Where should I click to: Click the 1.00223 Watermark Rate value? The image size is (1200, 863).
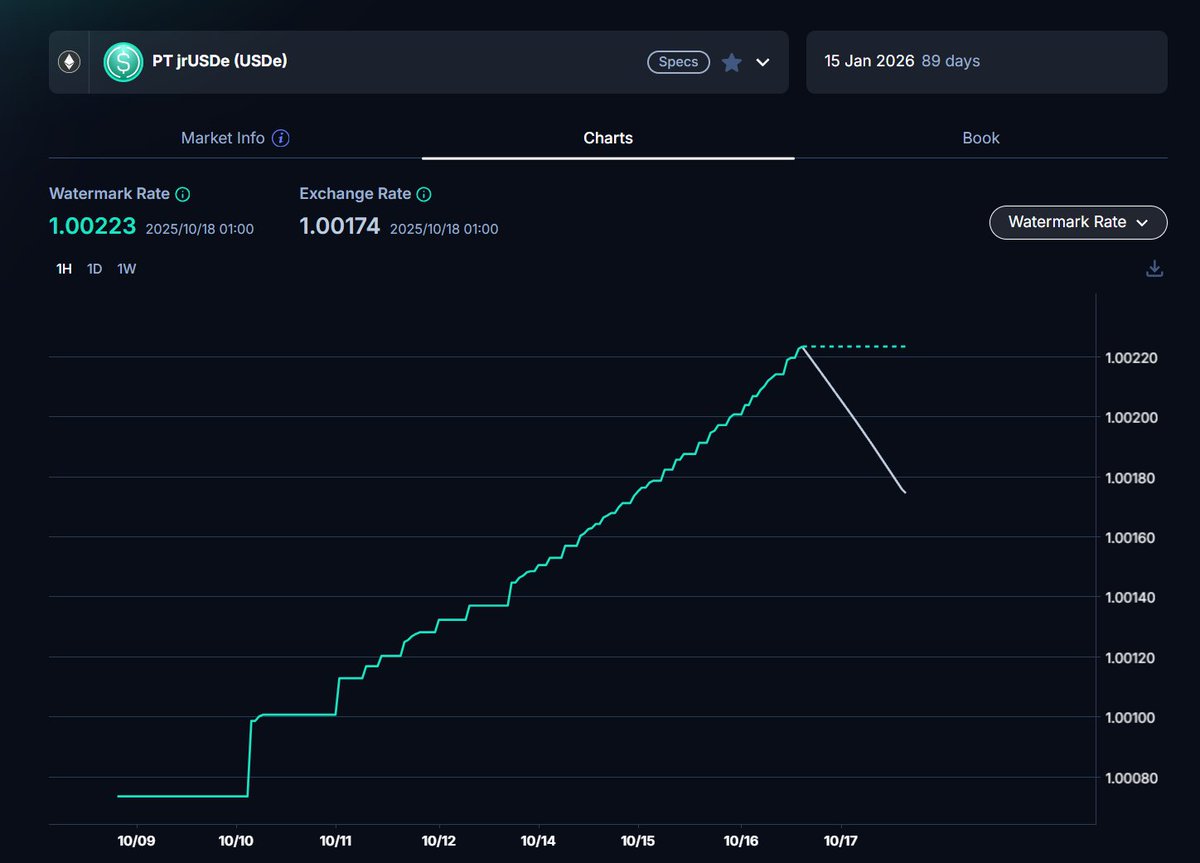92,226
